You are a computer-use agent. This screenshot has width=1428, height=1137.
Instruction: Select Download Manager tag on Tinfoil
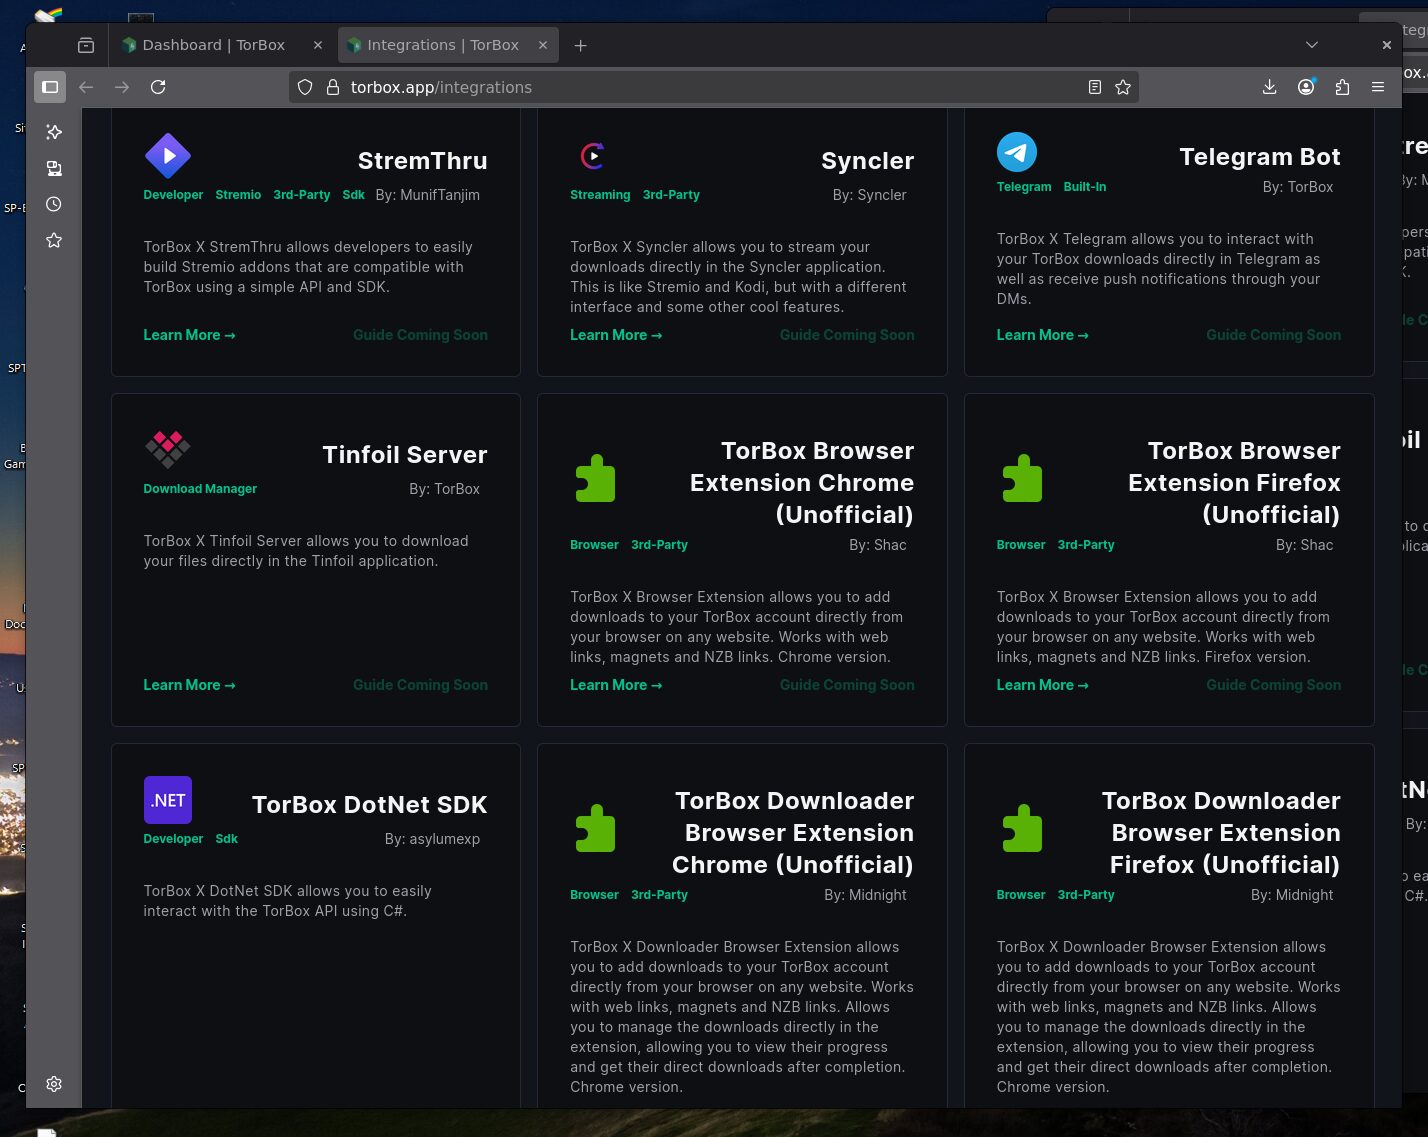click(x=200, y=489)
